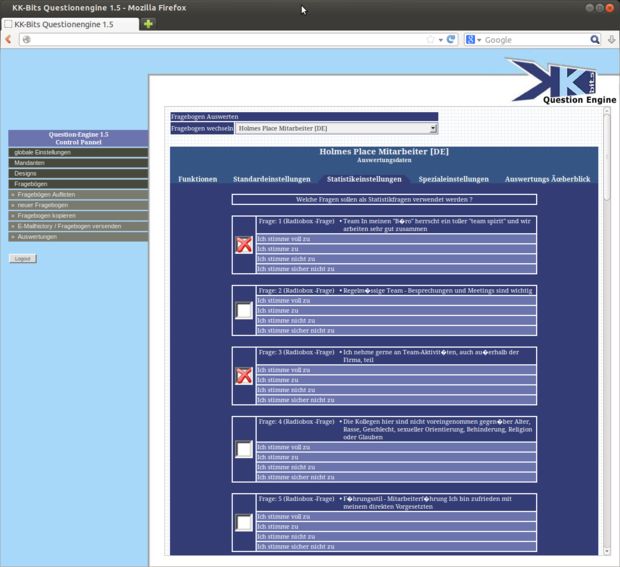The height and width of the screenshot is (567, 620).
Task: Click Frage 1 answer 'Ich stimme sicher nicht zu'
Action: point(396,269)
